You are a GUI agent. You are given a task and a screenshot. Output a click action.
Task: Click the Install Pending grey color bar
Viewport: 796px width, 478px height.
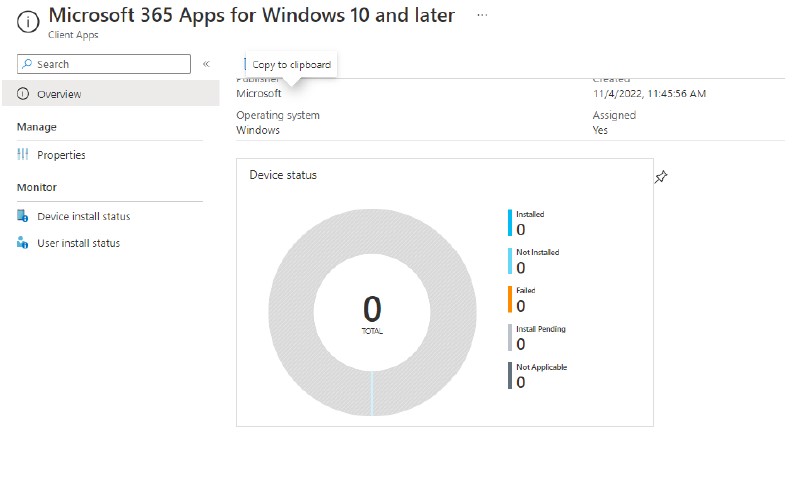point(510,337)
